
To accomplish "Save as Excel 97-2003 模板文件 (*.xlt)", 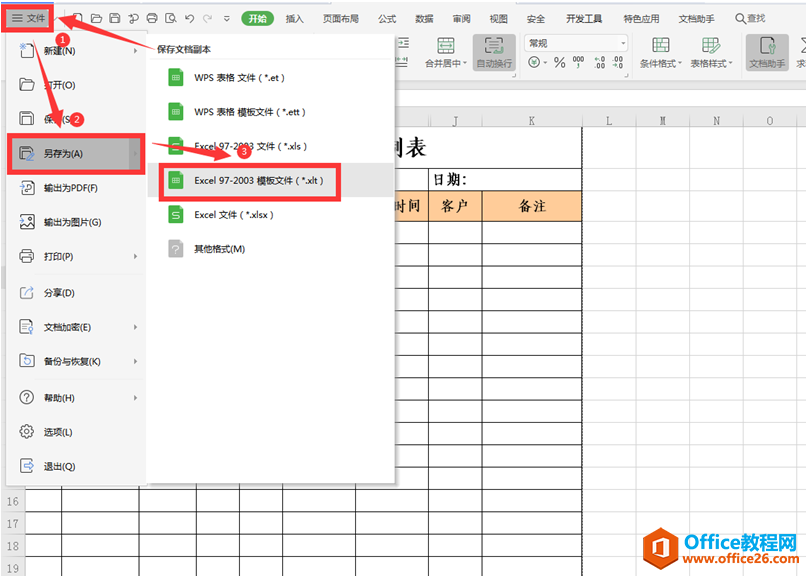I will click(x=271, y=181).
